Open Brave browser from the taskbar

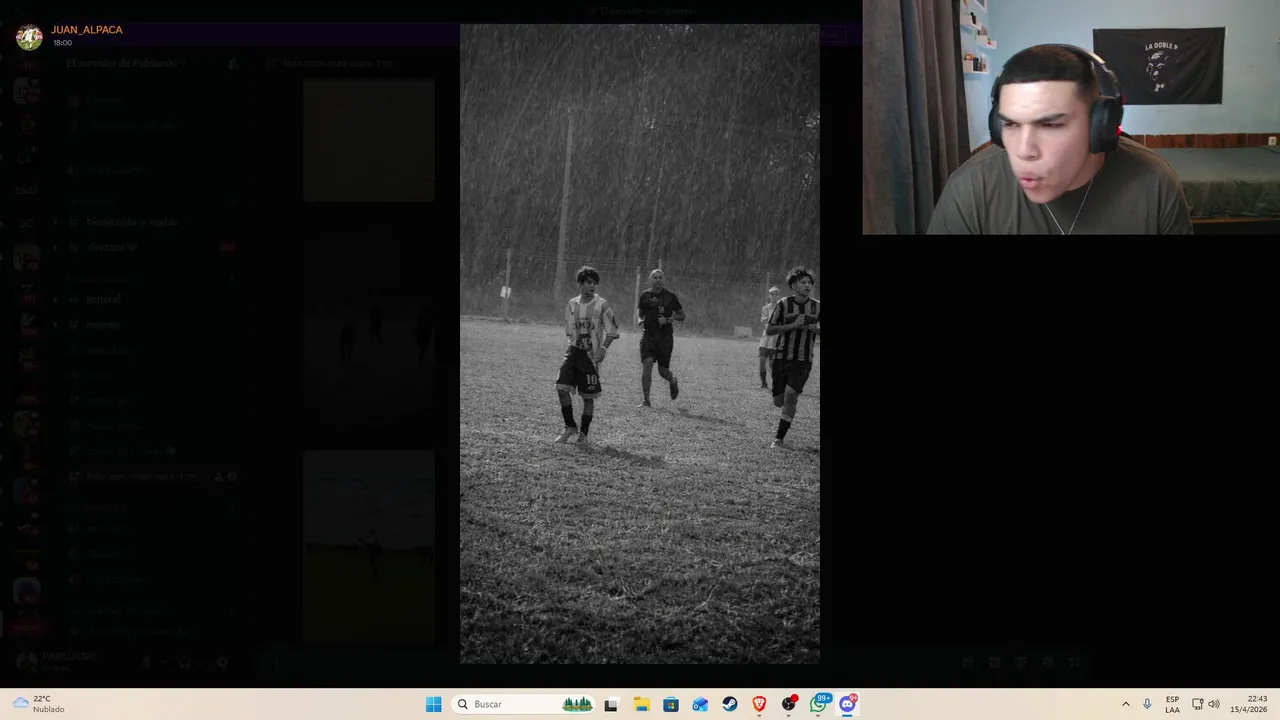coord(759,704)
